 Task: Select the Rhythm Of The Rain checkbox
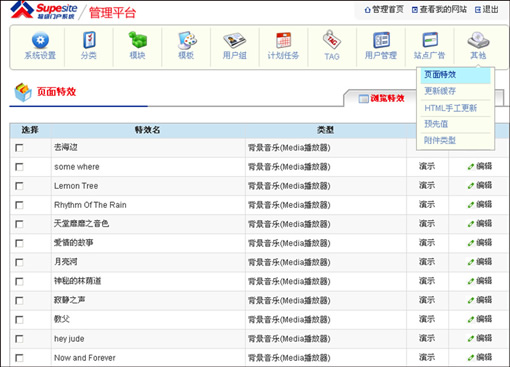click(19, 205)
